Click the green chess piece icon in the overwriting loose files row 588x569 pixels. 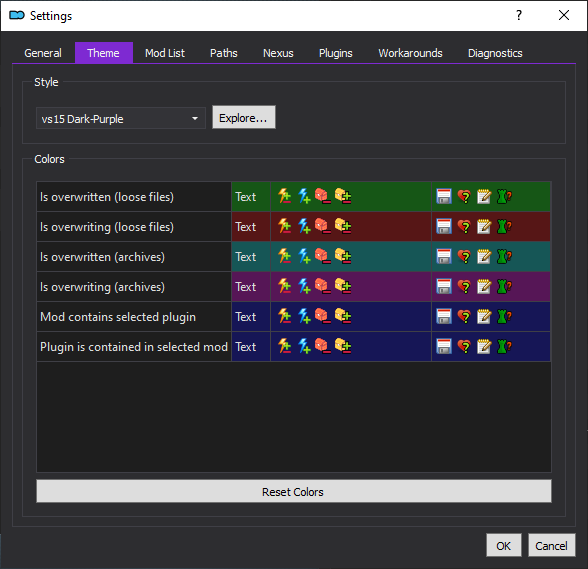[504, 226]
